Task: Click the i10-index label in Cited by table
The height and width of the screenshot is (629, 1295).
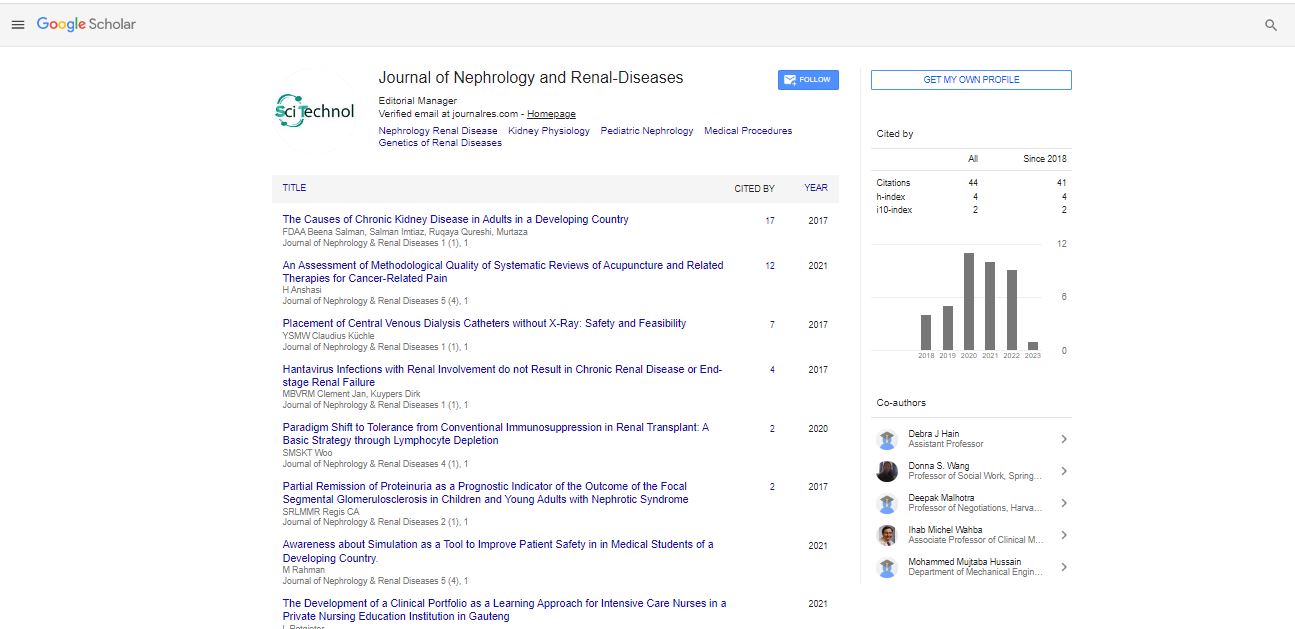Action: [x=894, y=210]
